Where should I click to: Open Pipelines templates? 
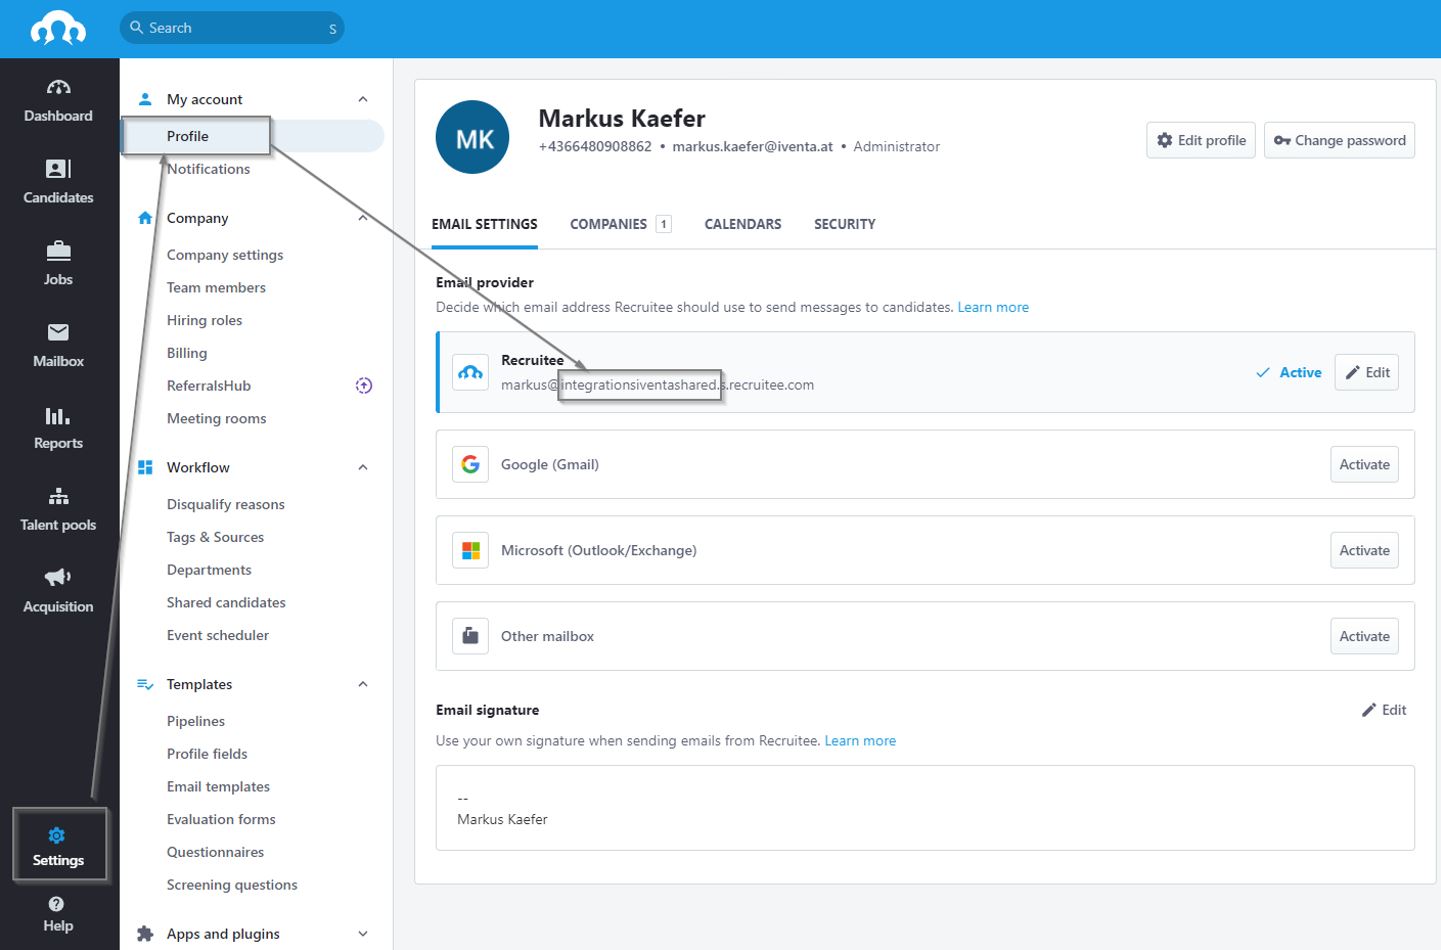196,721
